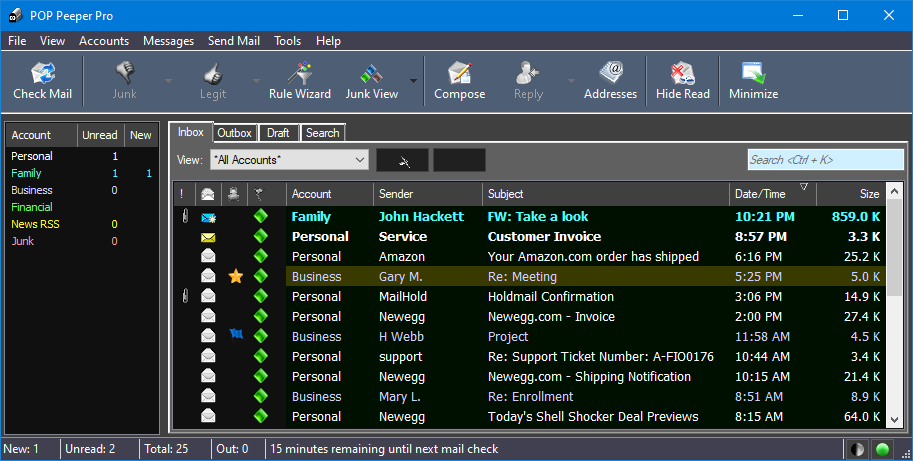
Task: Select the Inbox tab
Action: tap(191, 132)
